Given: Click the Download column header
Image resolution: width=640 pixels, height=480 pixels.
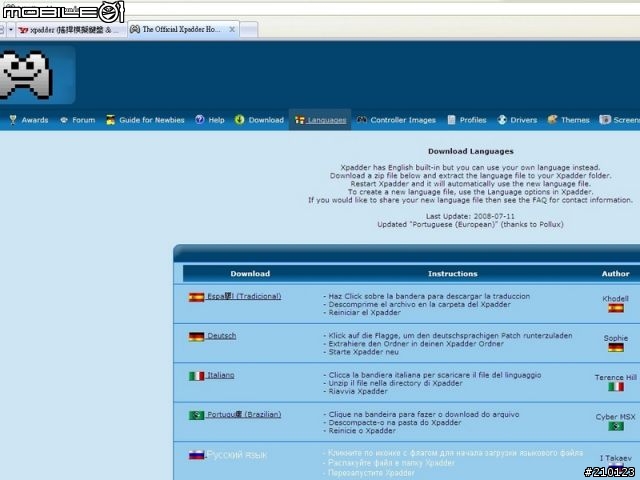Looking at the screenshot, I should [x=250, y=273].
